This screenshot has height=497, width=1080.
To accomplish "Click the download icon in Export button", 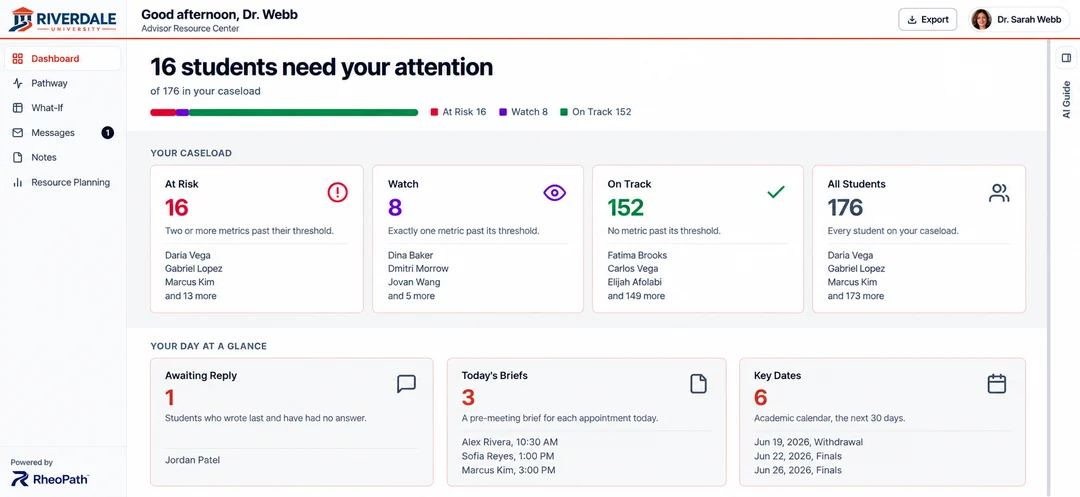I will click(x=913, y=19).
